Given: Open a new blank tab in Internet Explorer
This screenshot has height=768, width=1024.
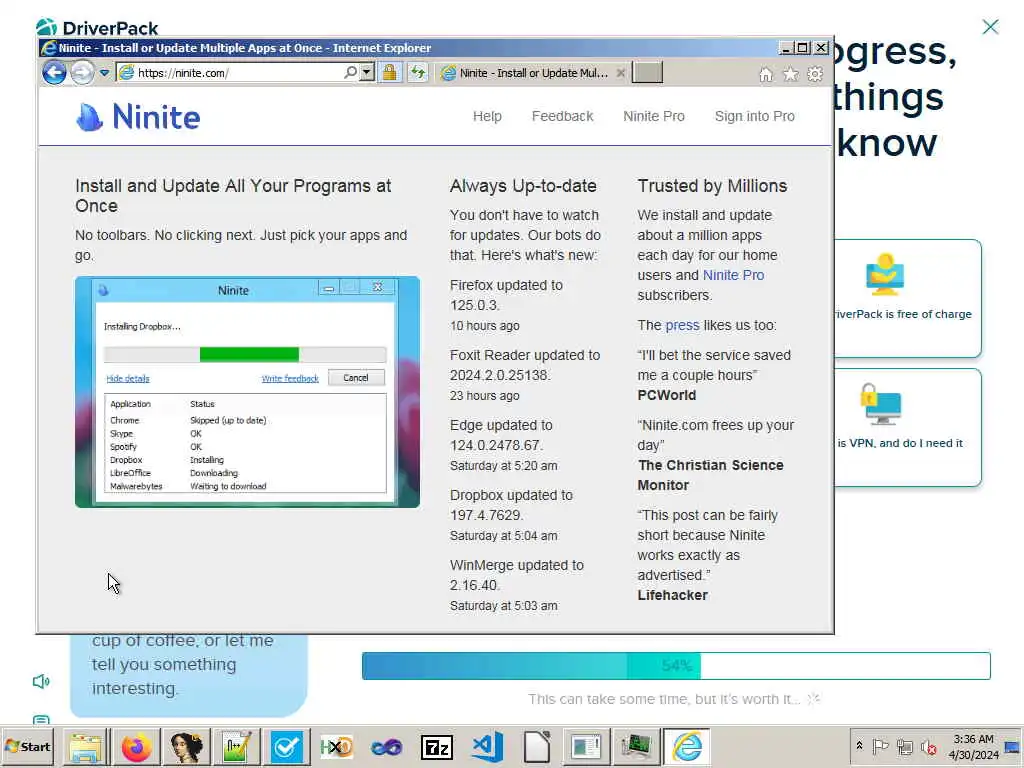Looking at the screenshot, I should 648,72.
